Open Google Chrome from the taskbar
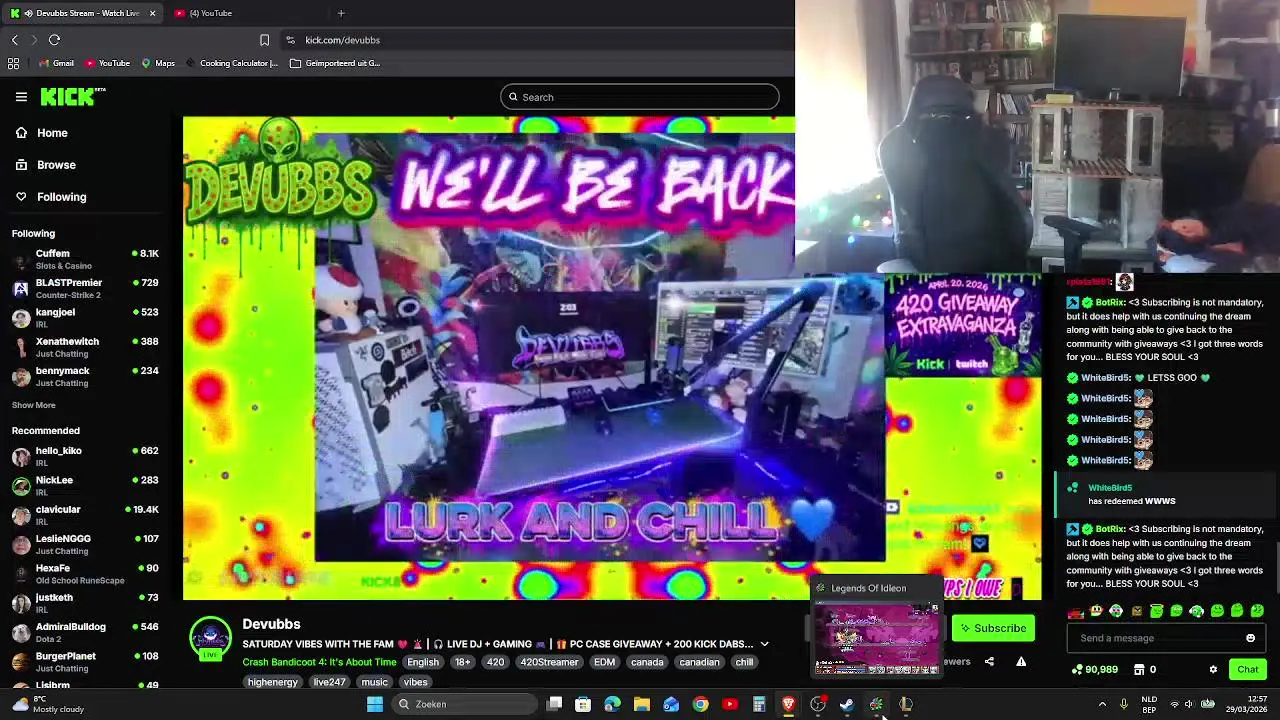Image resolution: width=1280 pixels, height=720 pixels. pyautogui.click(x=700, y=704)
